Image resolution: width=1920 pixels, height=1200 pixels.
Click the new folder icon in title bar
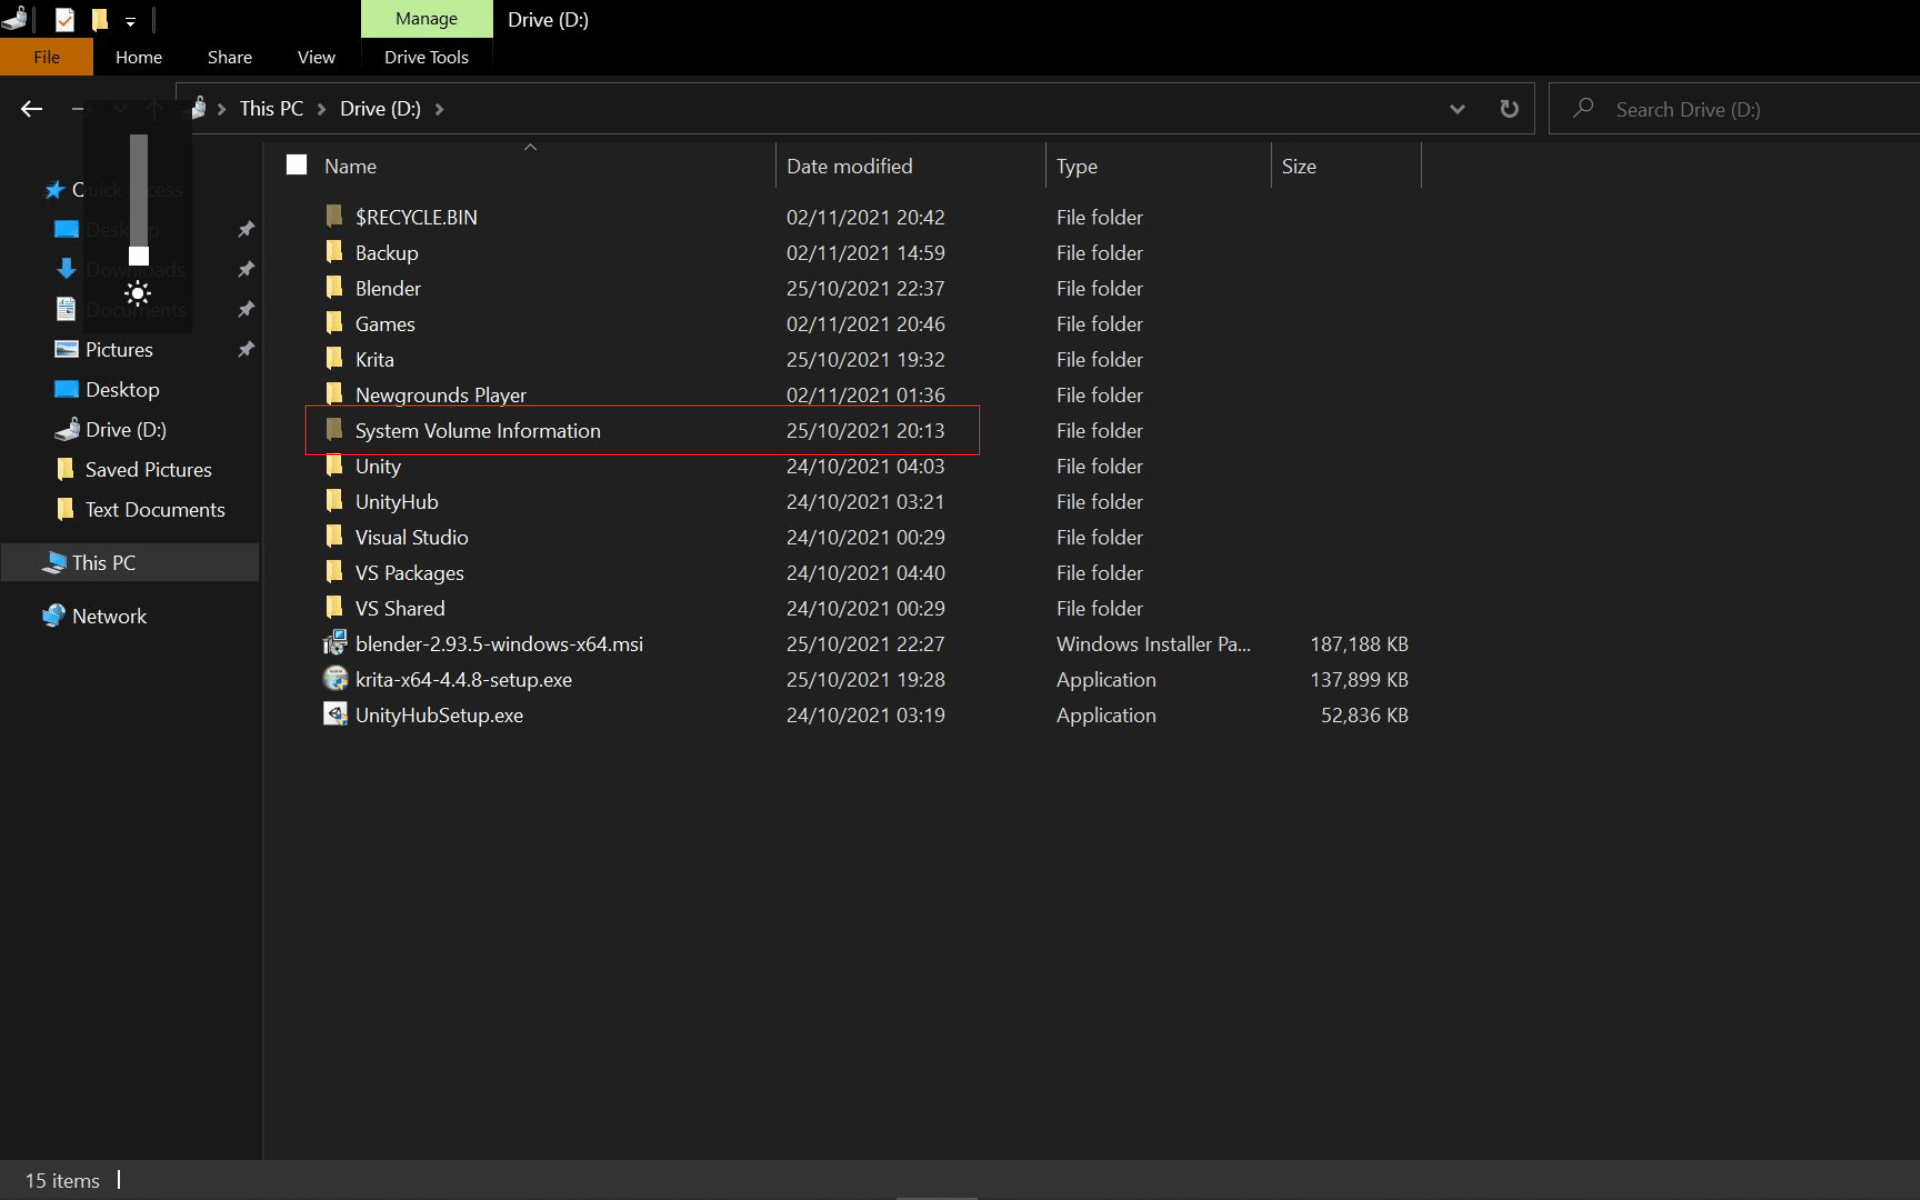[x=100, y=19]
